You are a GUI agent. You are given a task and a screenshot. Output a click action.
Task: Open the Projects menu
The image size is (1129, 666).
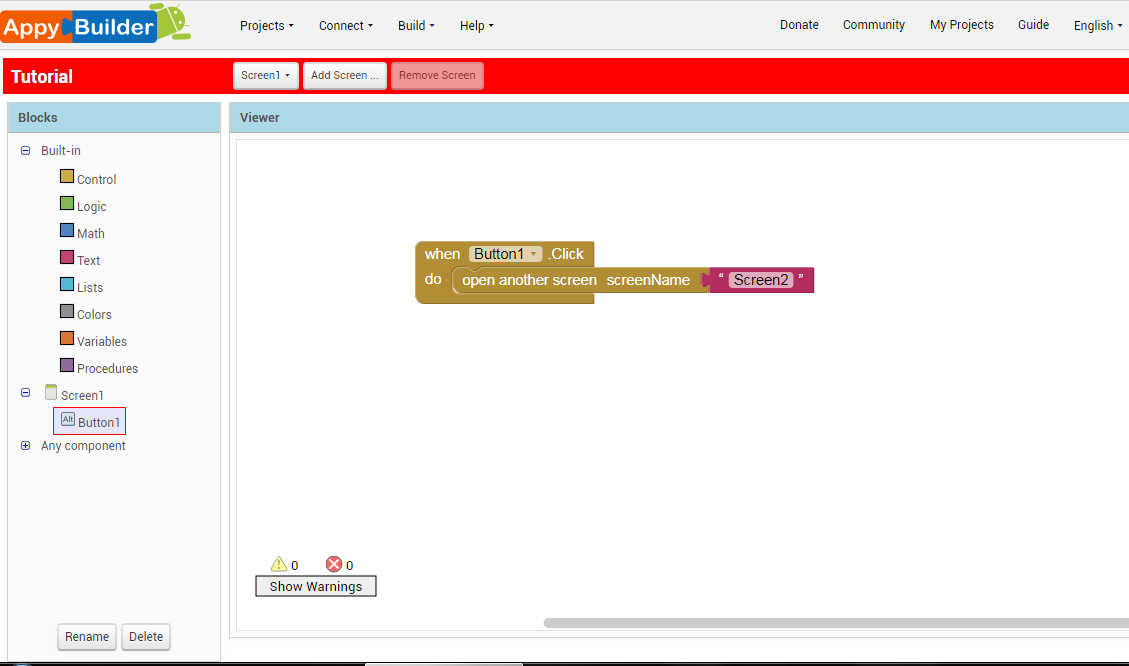pos(266,25)
